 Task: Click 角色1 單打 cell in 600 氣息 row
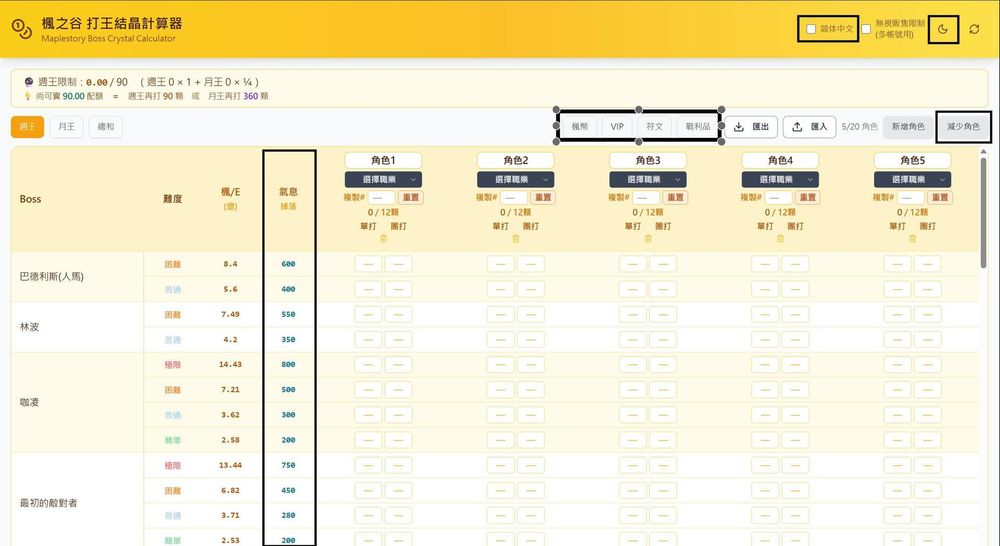[368, 264]
